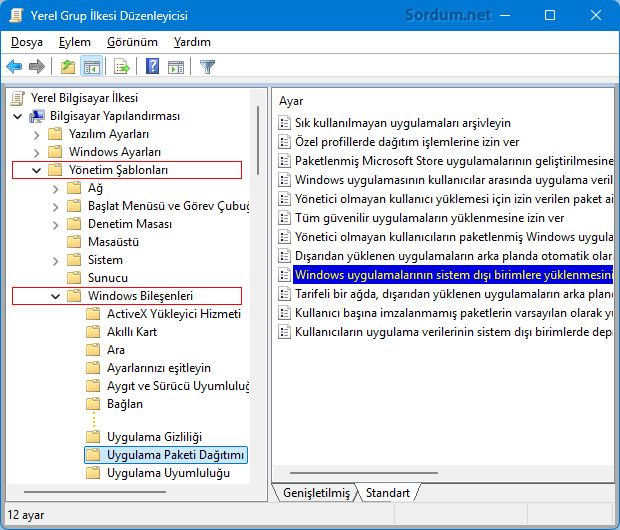This screenshot has width=620, height=530.
Task: Expand the Yazılım Ayarları tree node
Action: click(37, 134)
